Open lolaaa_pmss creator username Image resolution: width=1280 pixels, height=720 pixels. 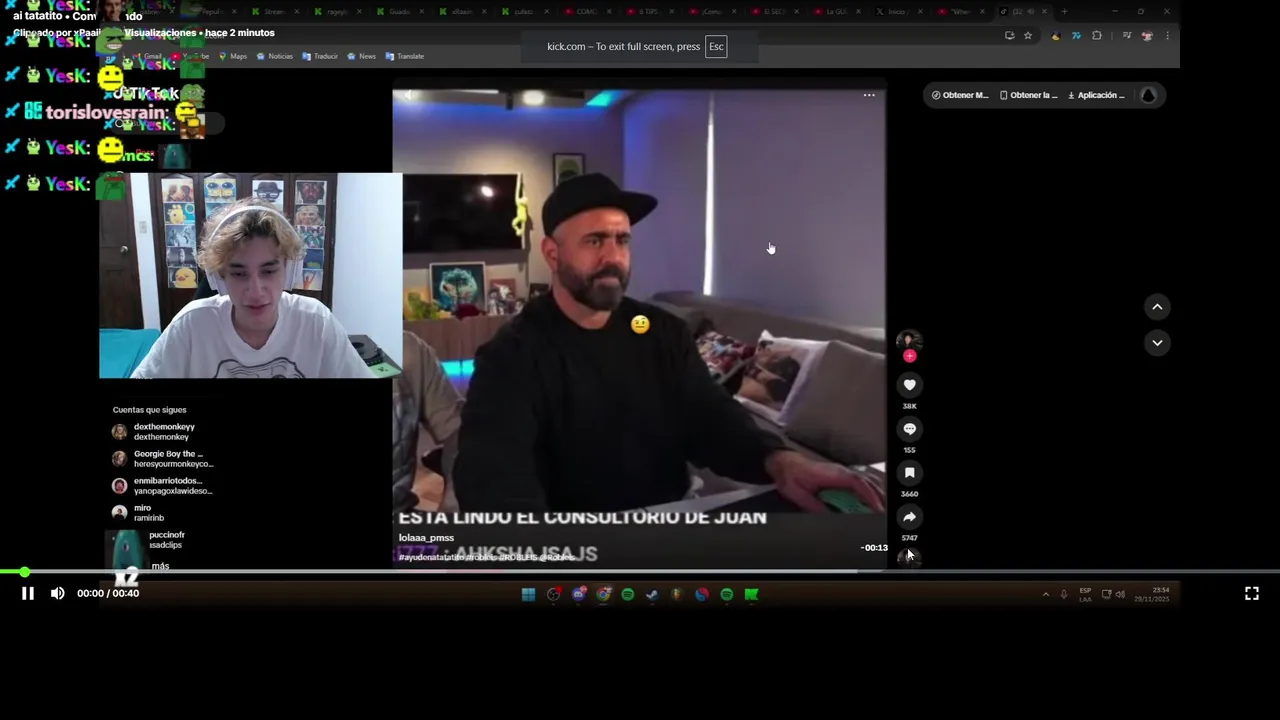426,538
